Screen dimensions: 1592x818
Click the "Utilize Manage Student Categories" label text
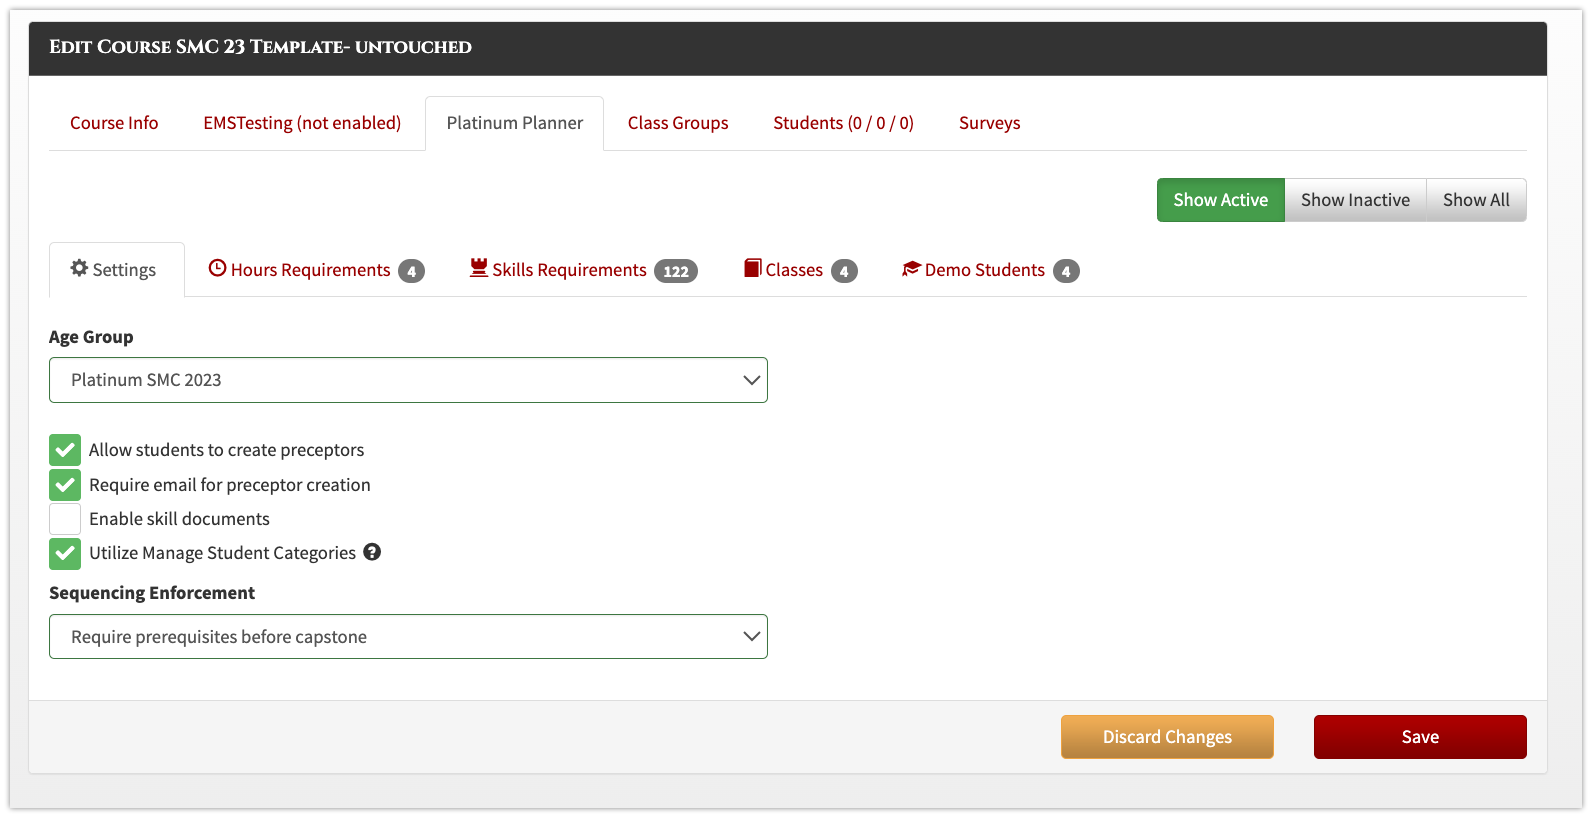[x=222, y=553]
